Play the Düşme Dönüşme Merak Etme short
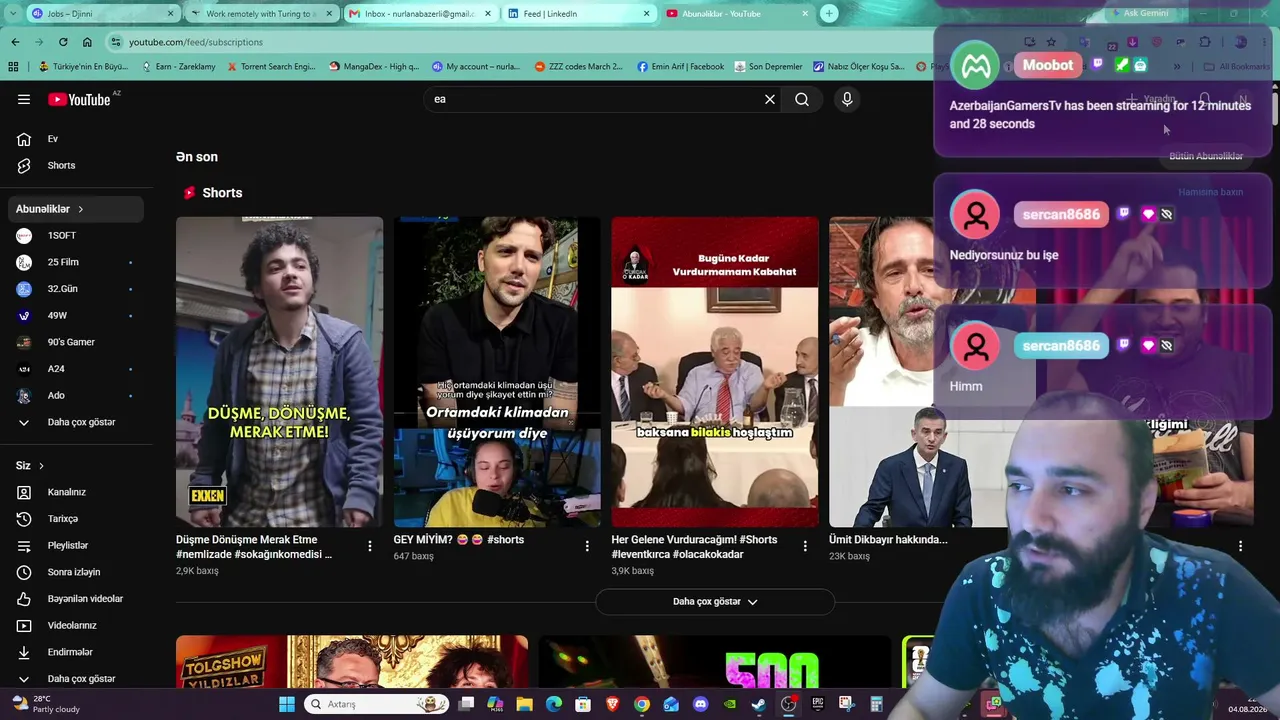Screen dimensions: 1280x720 click(279, 372)
